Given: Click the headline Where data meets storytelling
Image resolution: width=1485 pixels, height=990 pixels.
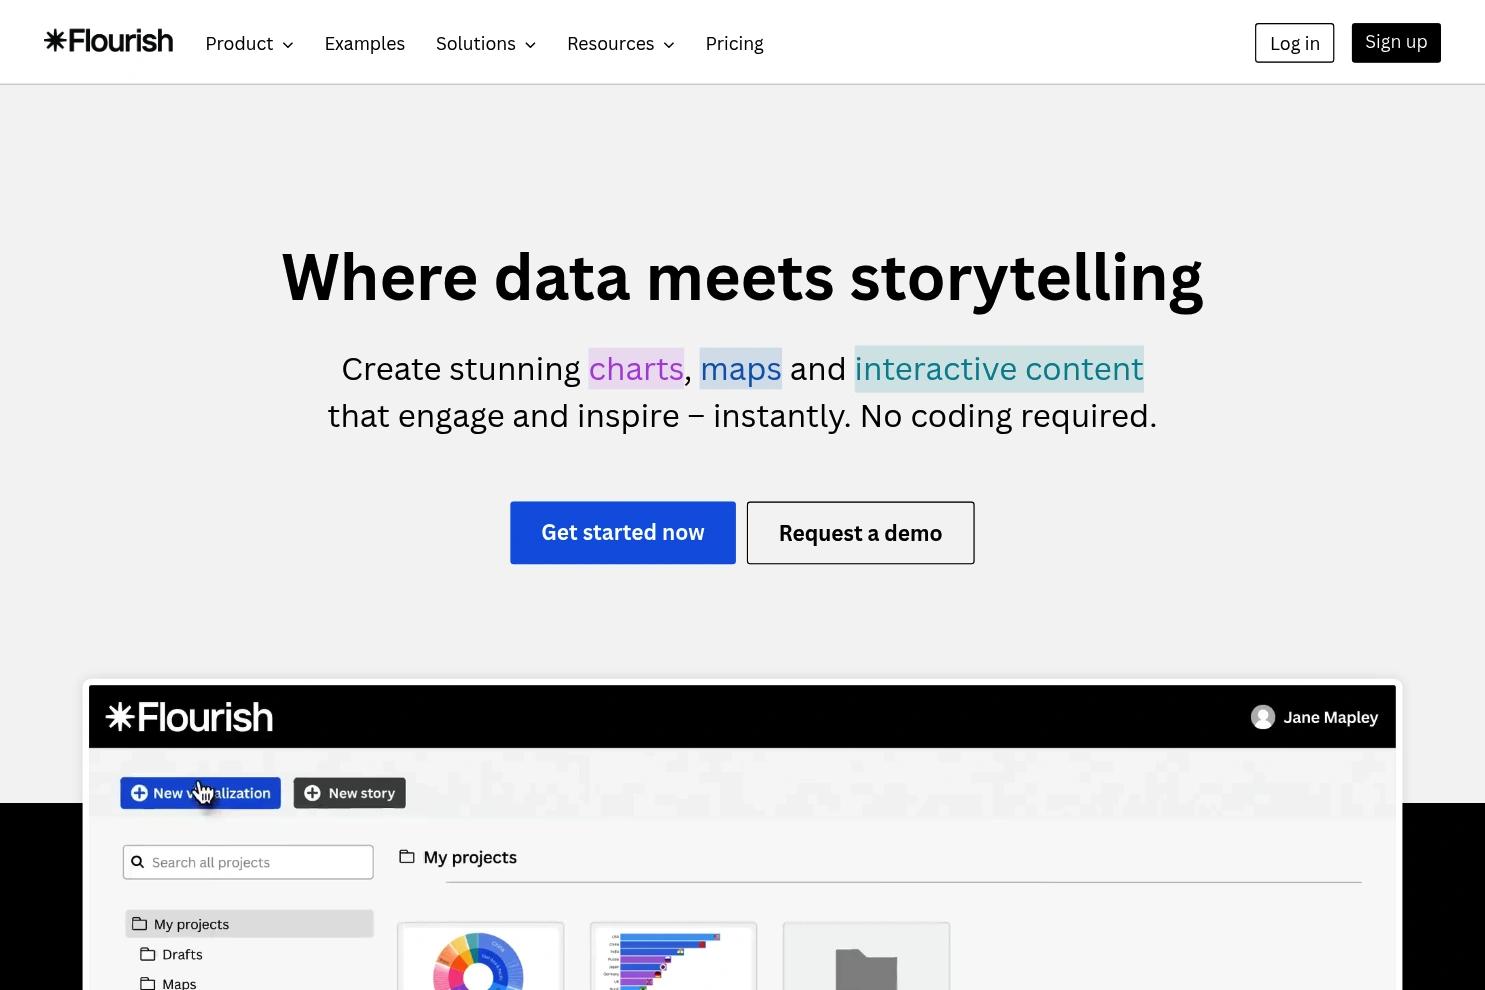Looking at the screenshot, I should (x=742, y=277).
